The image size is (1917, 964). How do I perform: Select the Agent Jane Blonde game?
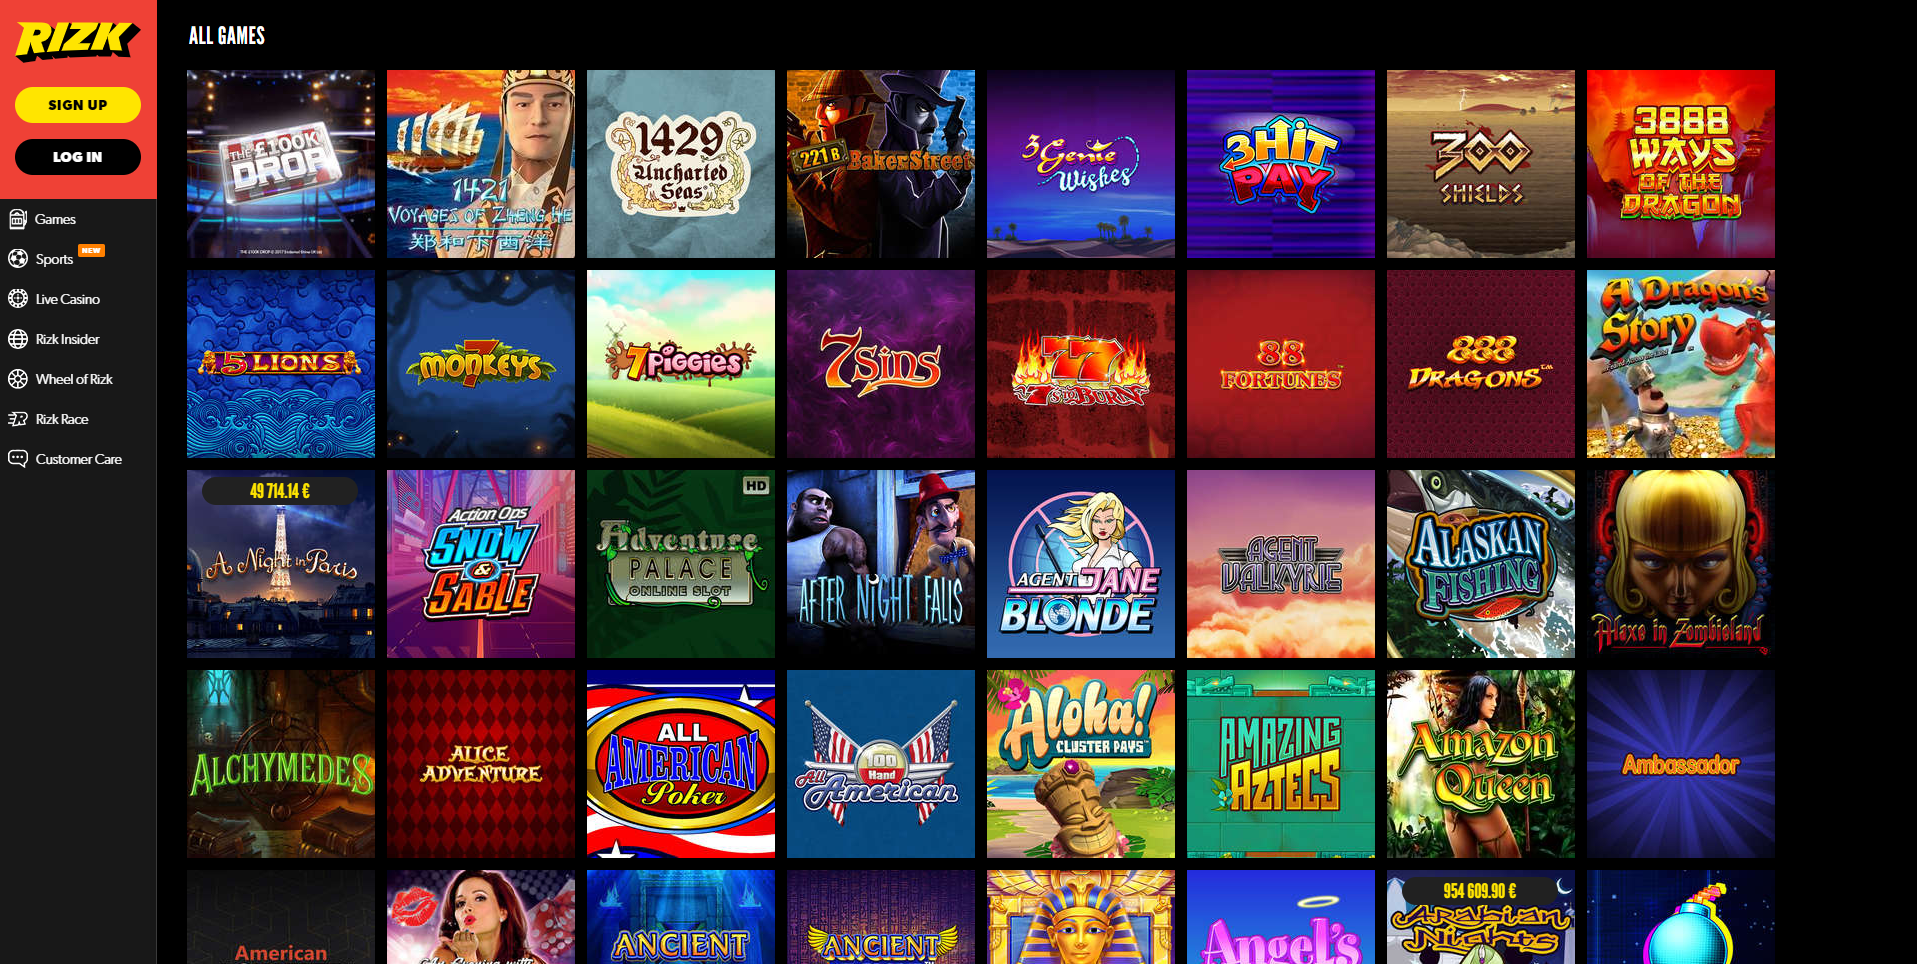pos(1081,564)
